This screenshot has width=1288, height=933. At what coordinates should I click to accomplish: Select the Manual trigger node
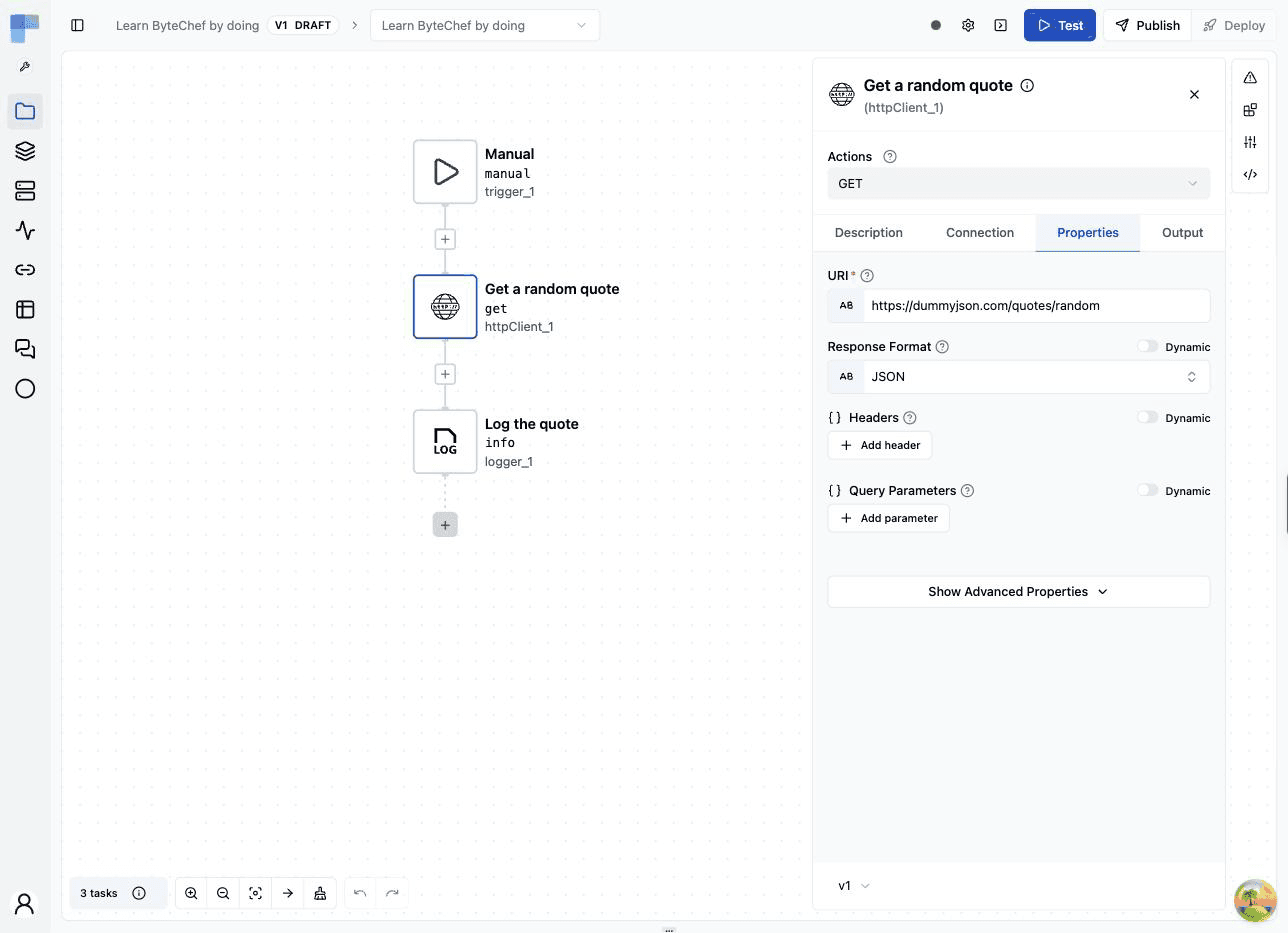445,172
